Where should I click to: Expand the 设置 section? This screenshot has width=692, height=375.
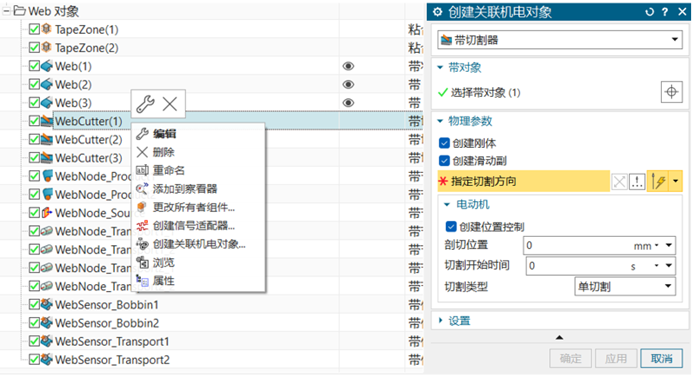pos(440,321)
